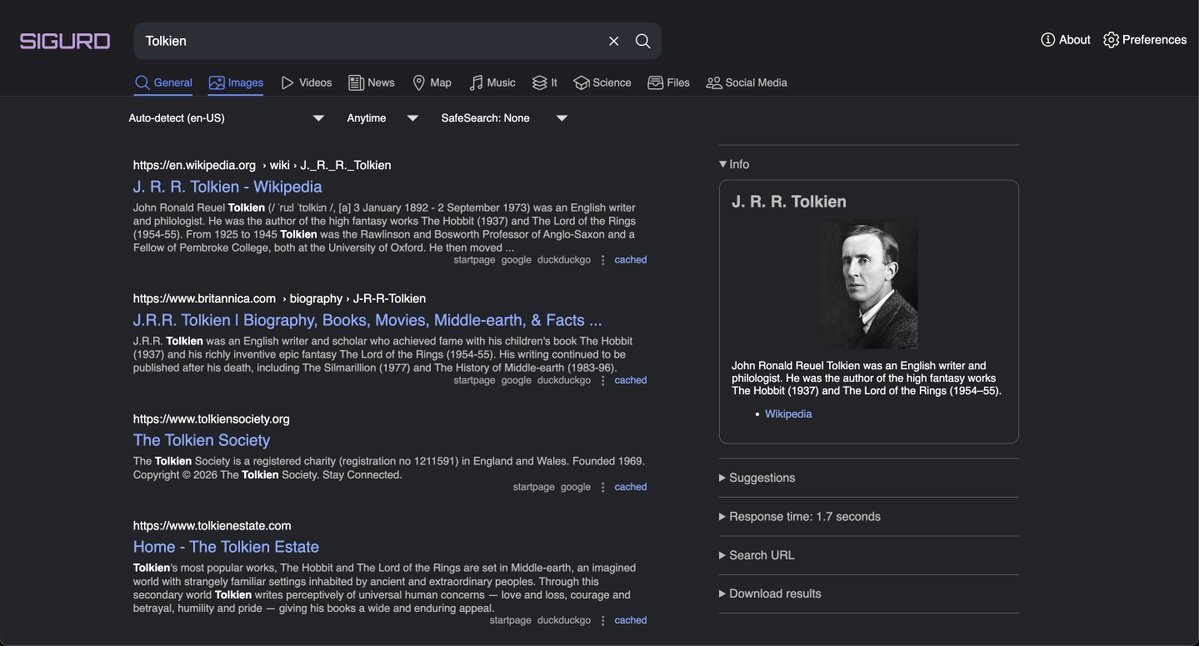Switch to the Map tab
Viewport: 1199px width, 646px height.
click(x=432, y=83)
